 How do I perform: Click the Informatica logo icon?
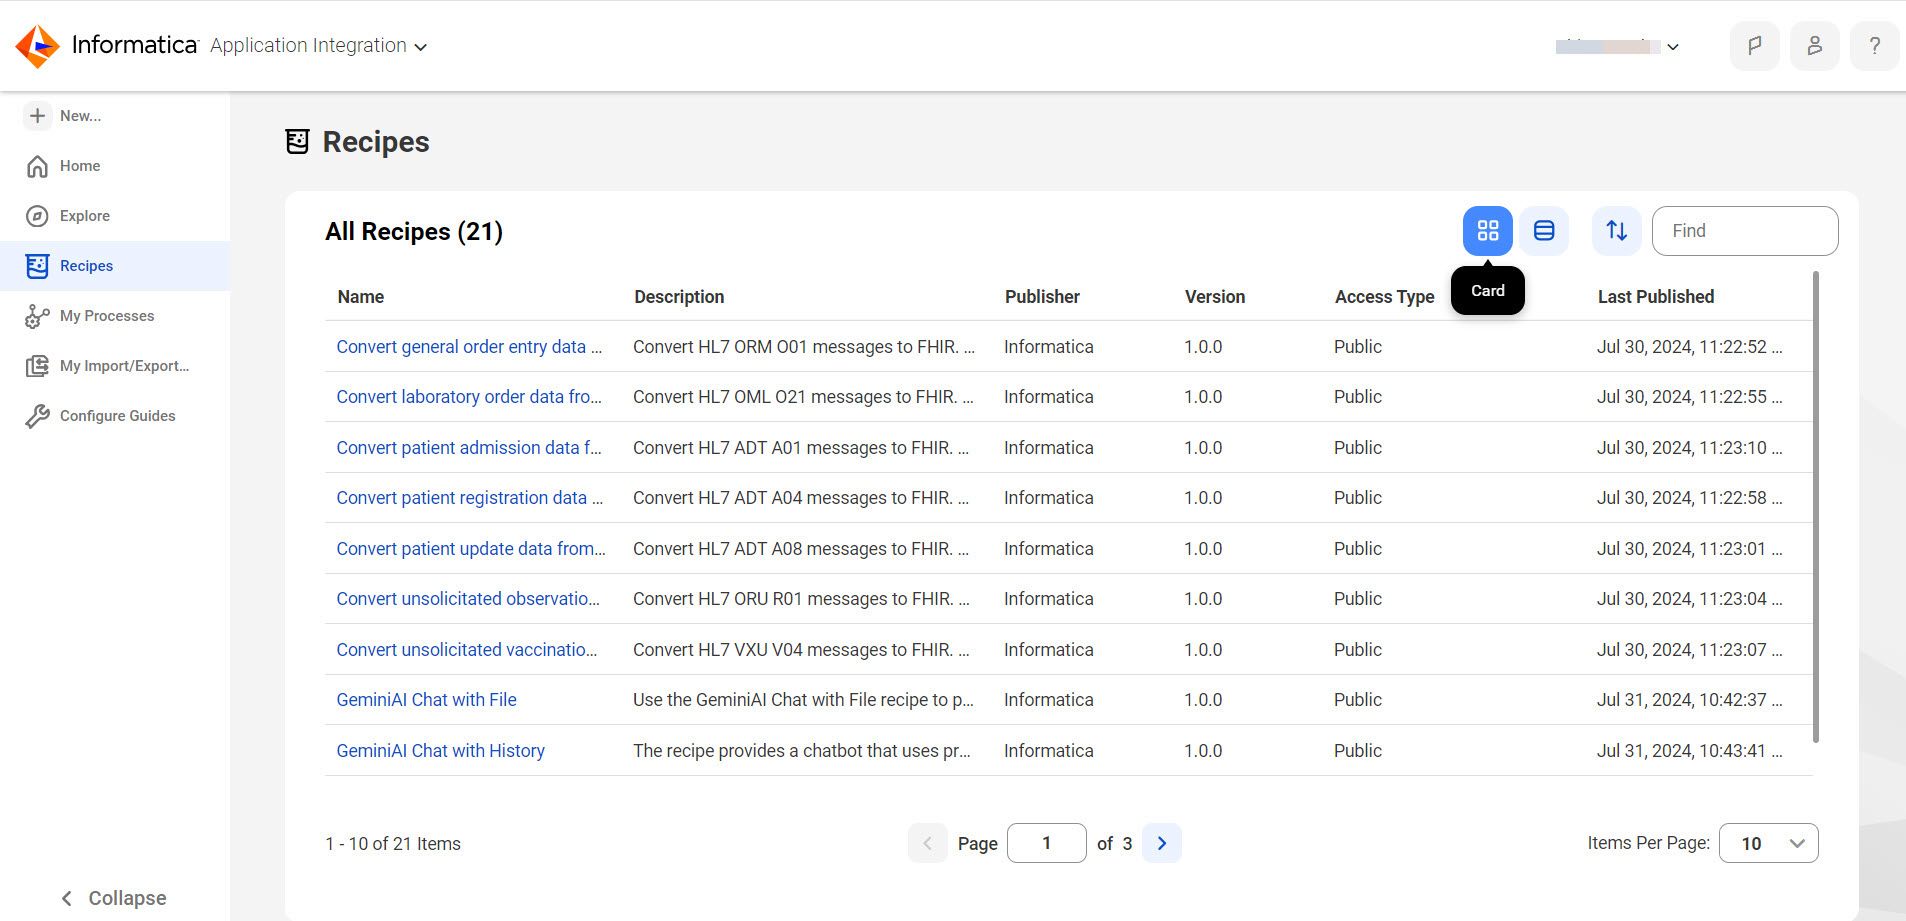point(38,46)
